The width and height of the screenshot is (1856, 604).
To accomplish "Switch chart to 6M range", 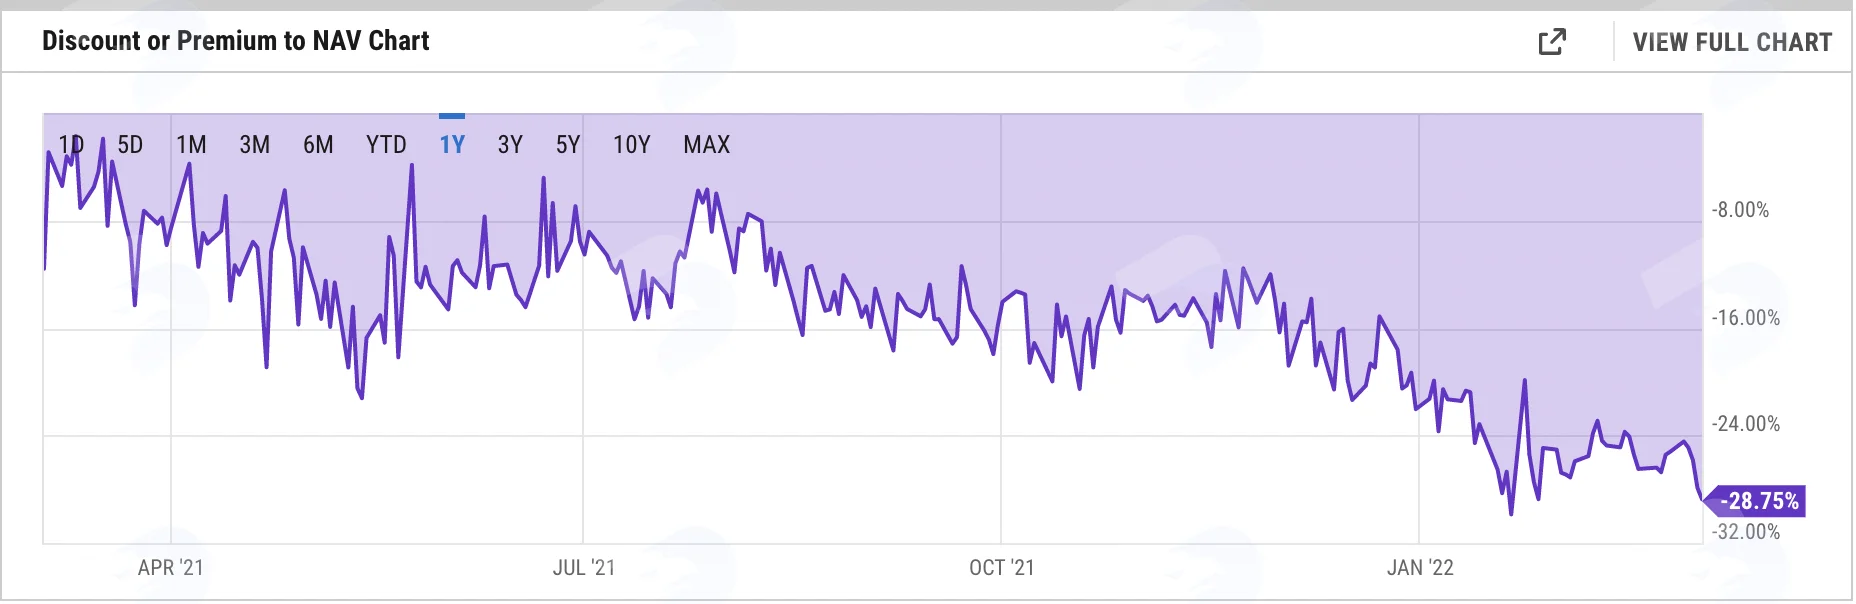I will click(318, 145).
